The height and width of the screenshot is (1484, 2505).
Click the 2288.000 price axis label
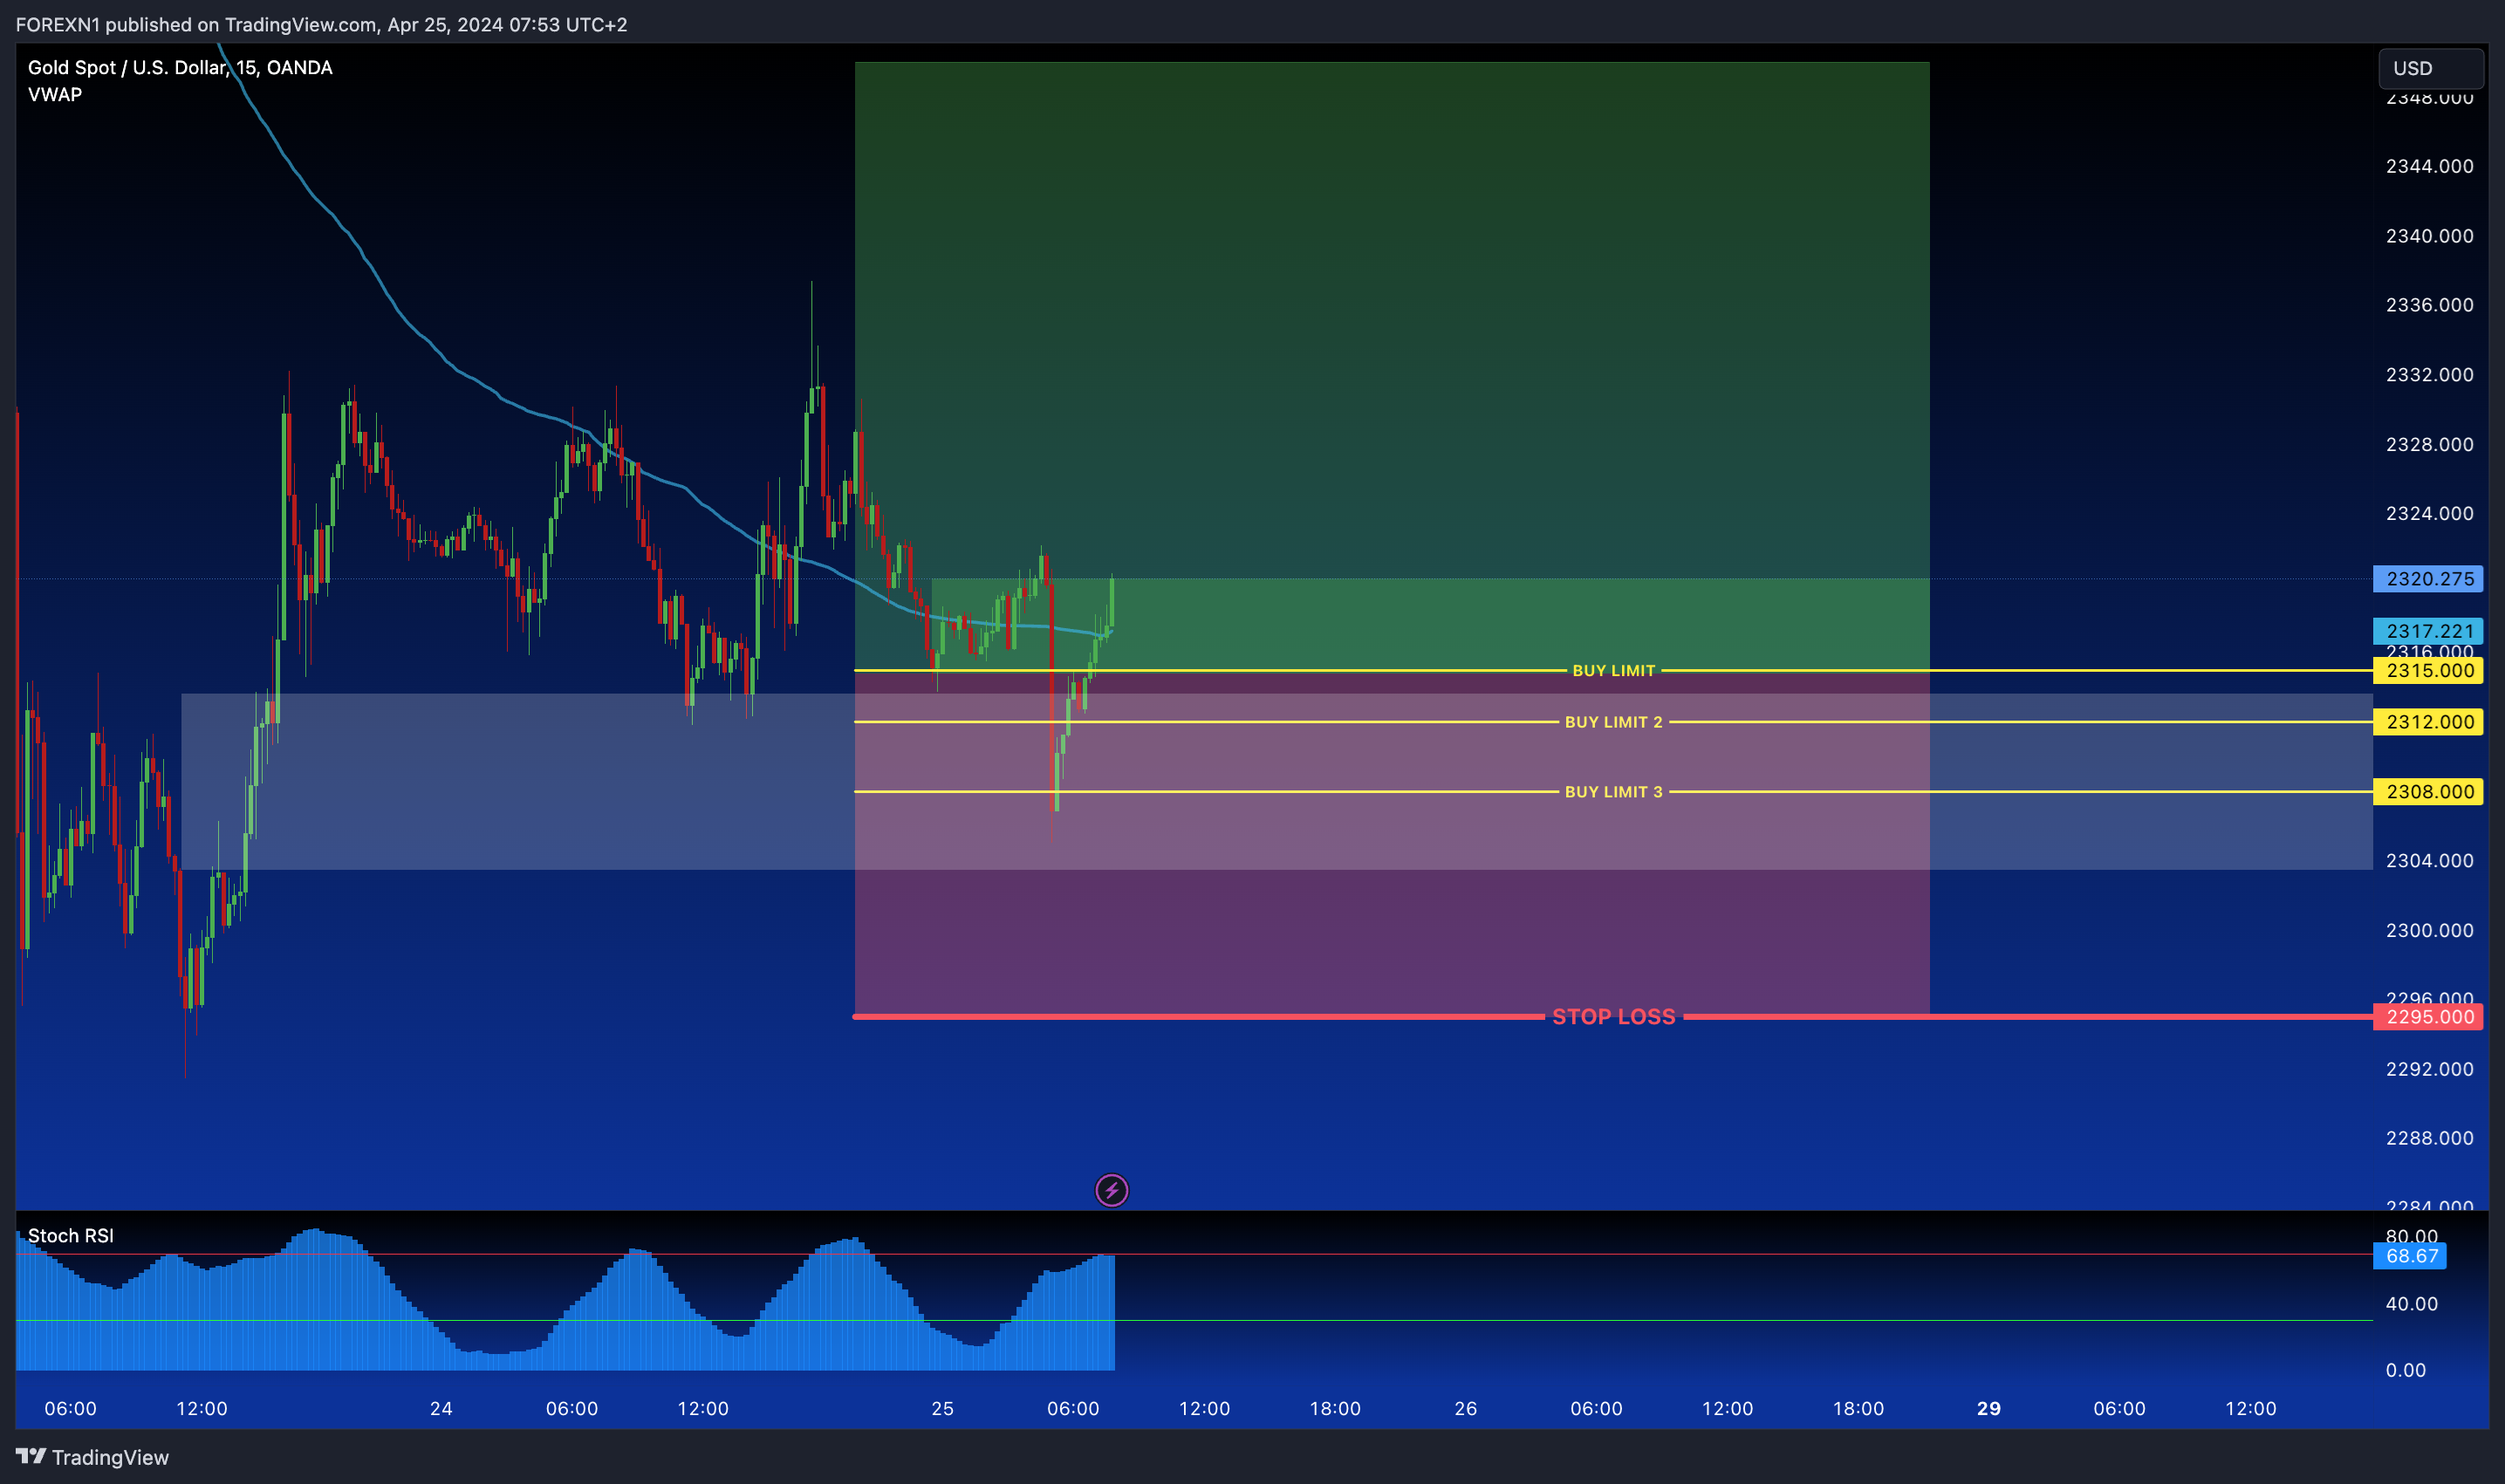[2429, 1138]
